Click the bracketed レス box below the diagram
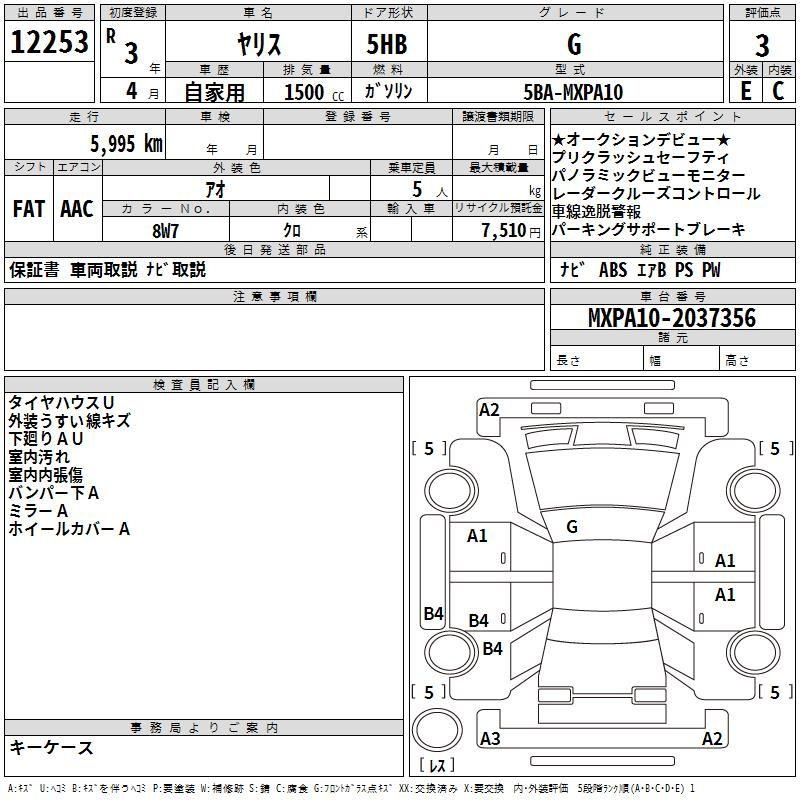 click(x=437, y=767)
